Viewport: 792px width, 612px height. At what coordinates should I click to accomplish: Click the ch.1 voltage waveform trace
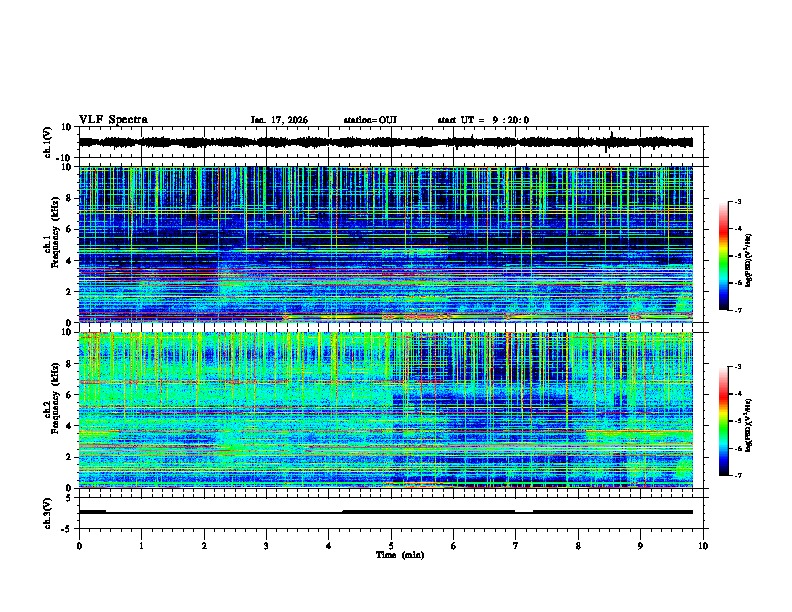click(x=386, y=142)
